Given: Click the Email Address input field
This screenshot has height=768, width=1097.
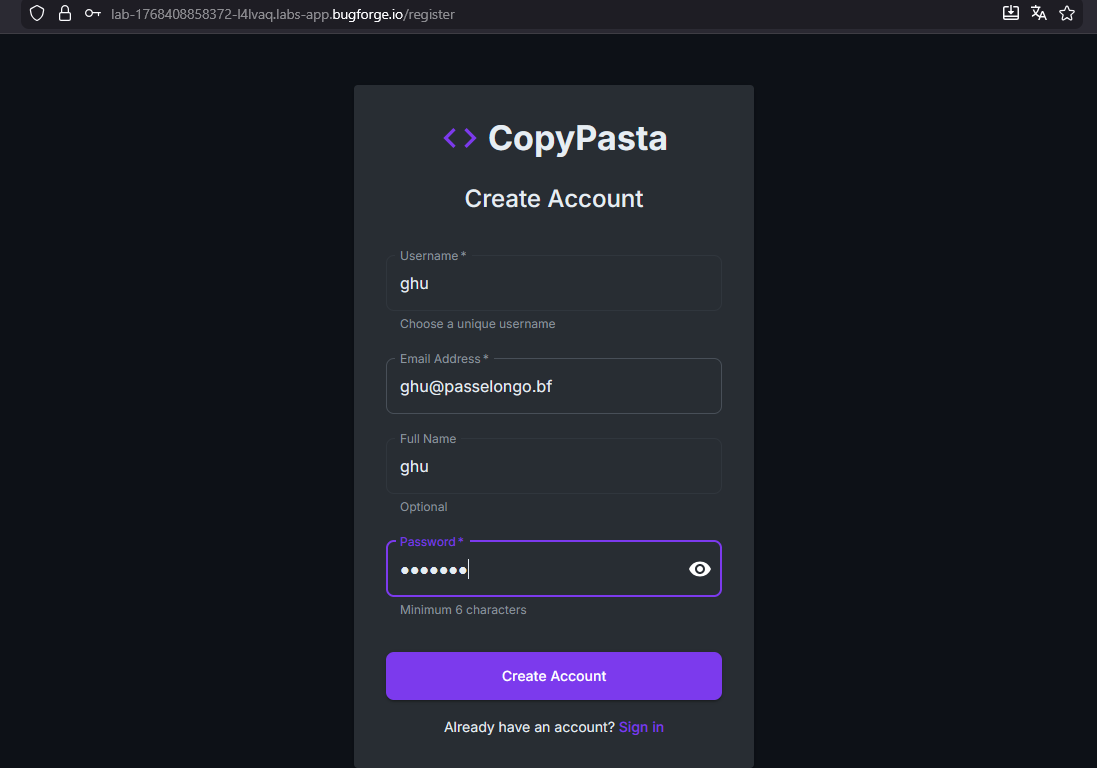Looking at the screenshot, I should pyautogui.click(x=553, y=386).
